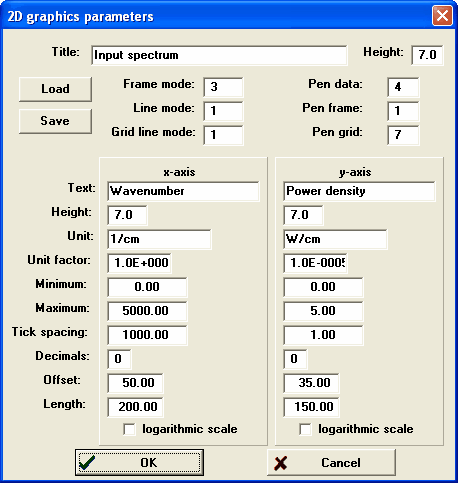Click the dialog title bar text
458x483 pixels.
(x=80, y=17)
